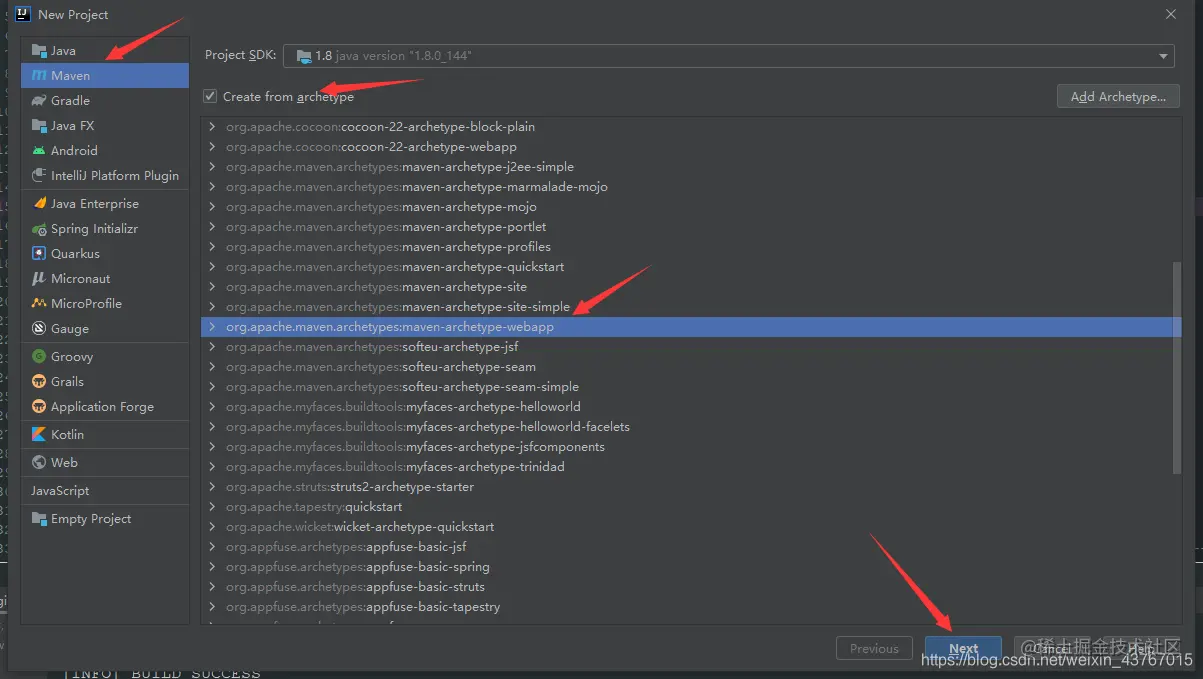The height and width of the screenshot is (679, 1203).
Task: Click the Application Forge icon
Action: [39, 407]
